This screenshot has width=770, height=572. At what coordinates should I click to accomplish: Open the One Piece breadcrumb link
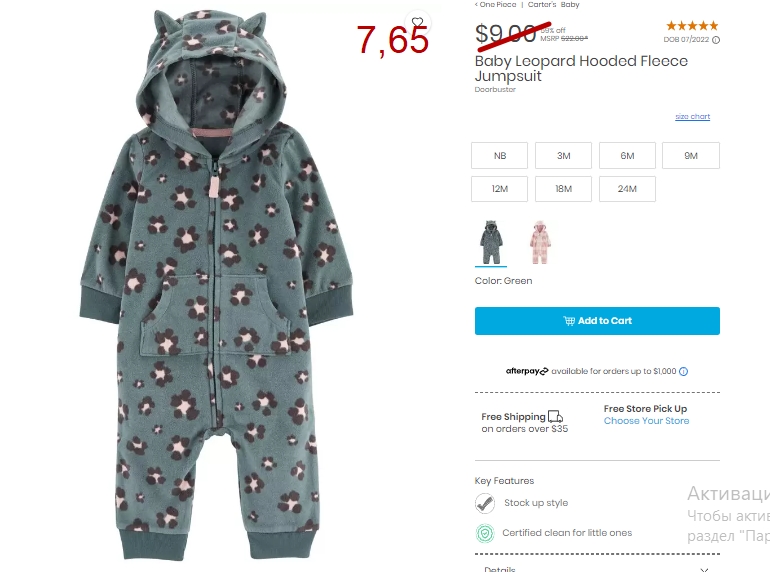click(x=495, y=4)
